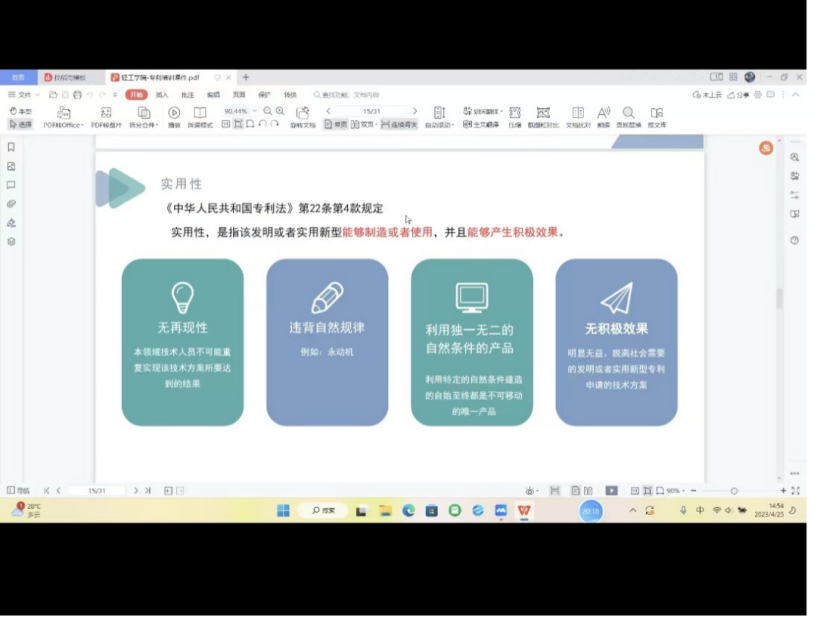Click the 查找替换 search icon

point(628,113)
